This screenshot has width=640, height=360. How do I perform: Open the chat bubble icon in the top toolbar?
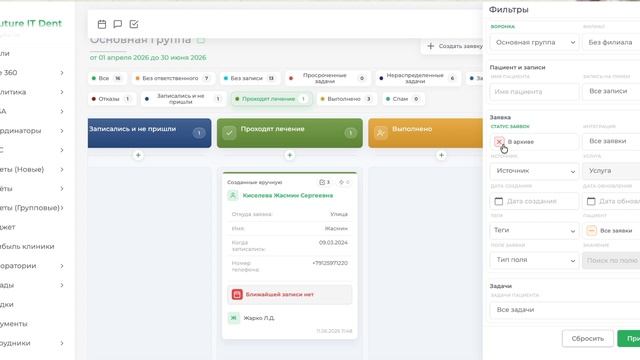pos(118,24)
